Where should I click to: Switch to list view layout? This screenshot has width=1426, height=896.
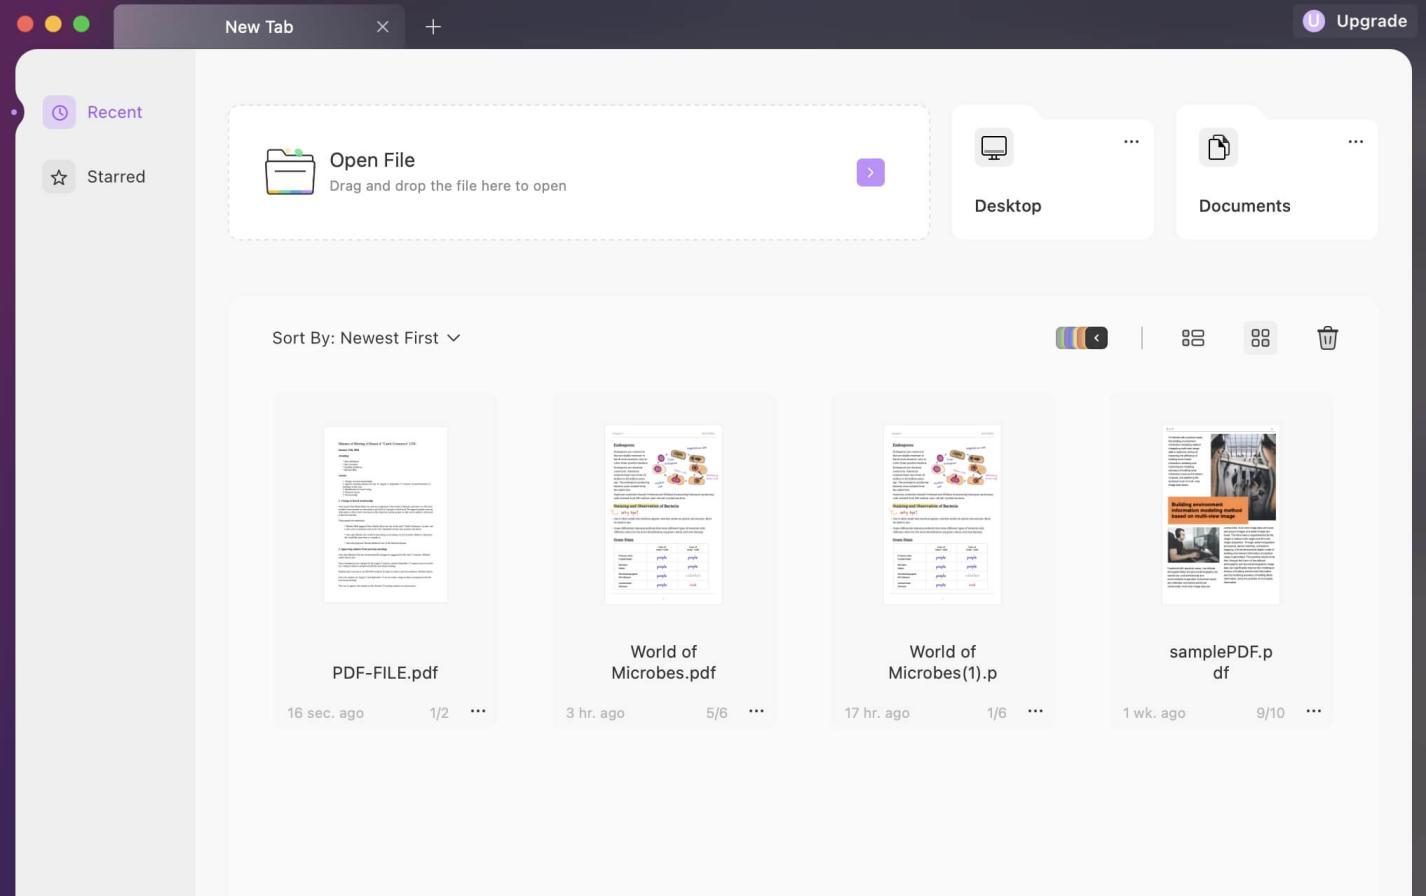[1193, 338]
